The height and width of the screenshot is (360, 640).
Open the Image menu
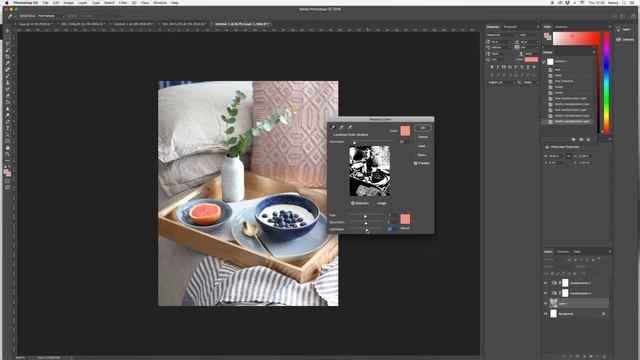[69, 3]
